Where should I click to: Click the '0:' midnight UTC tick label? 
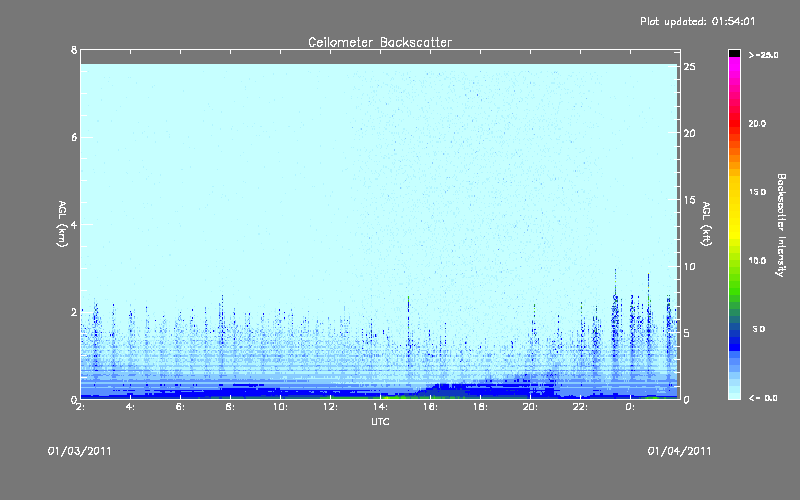coord(631,407)
